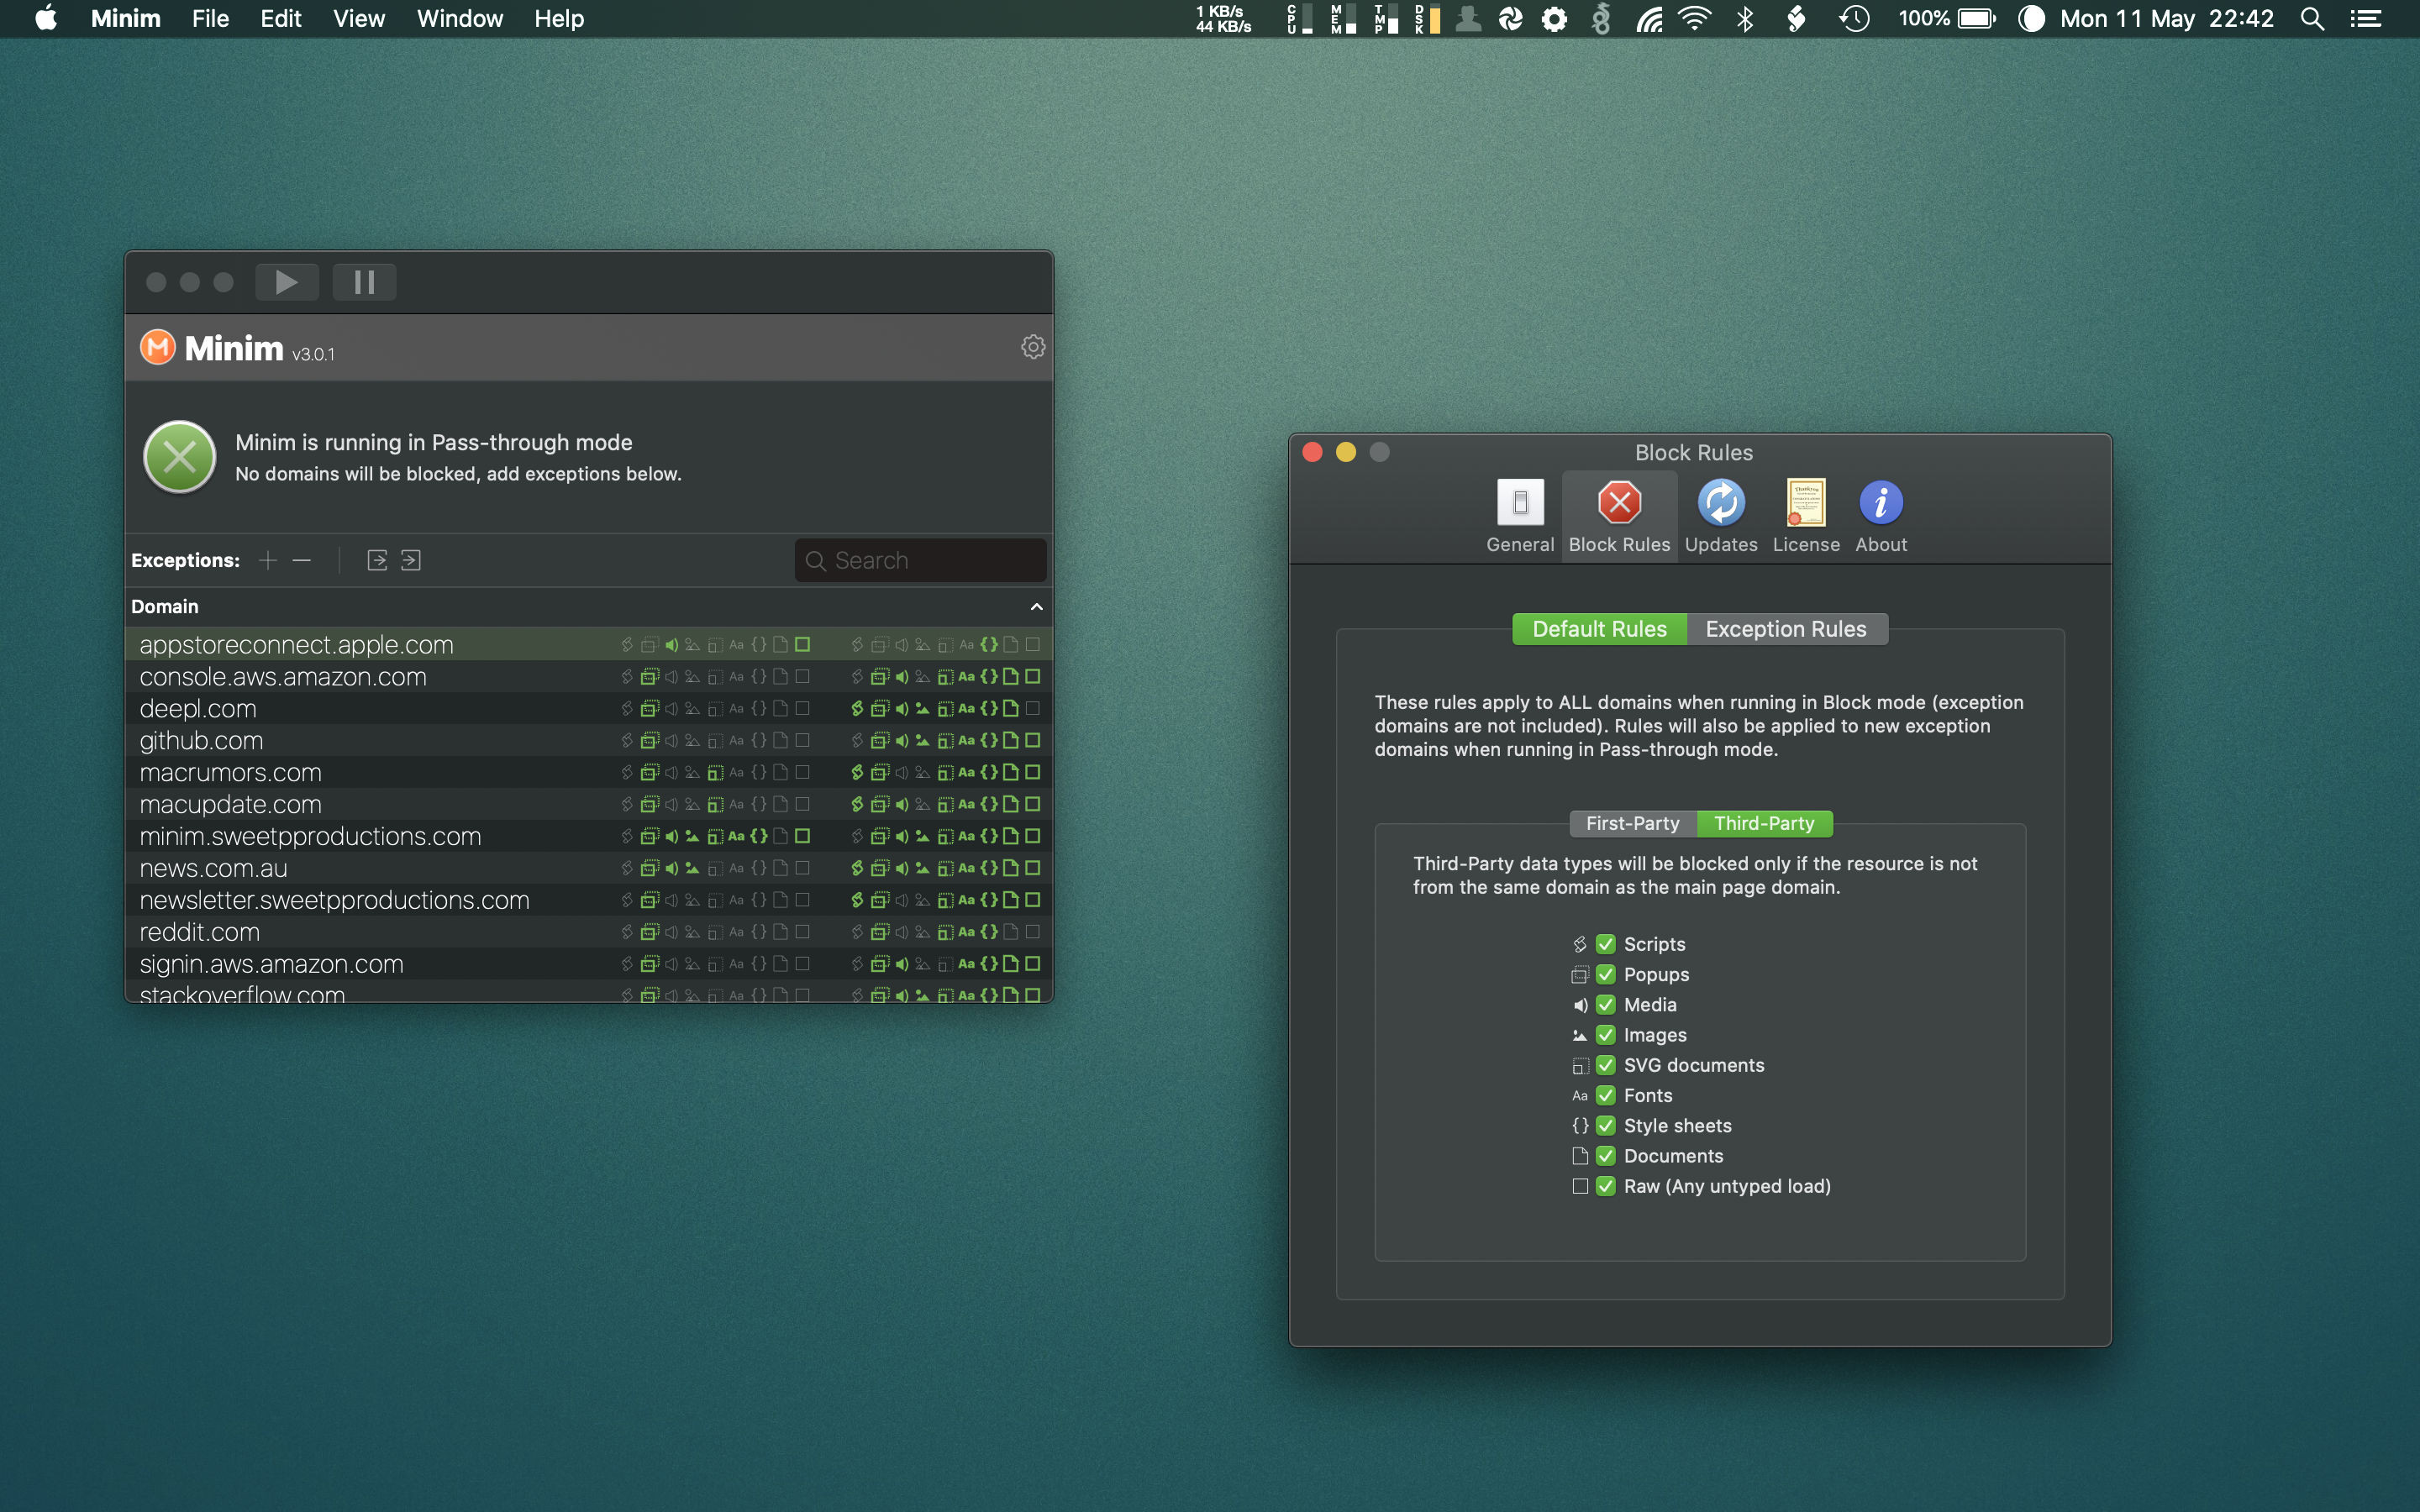
Task: Toggle third-party scripts icon for macrumors.com
Action: [857, 772]
